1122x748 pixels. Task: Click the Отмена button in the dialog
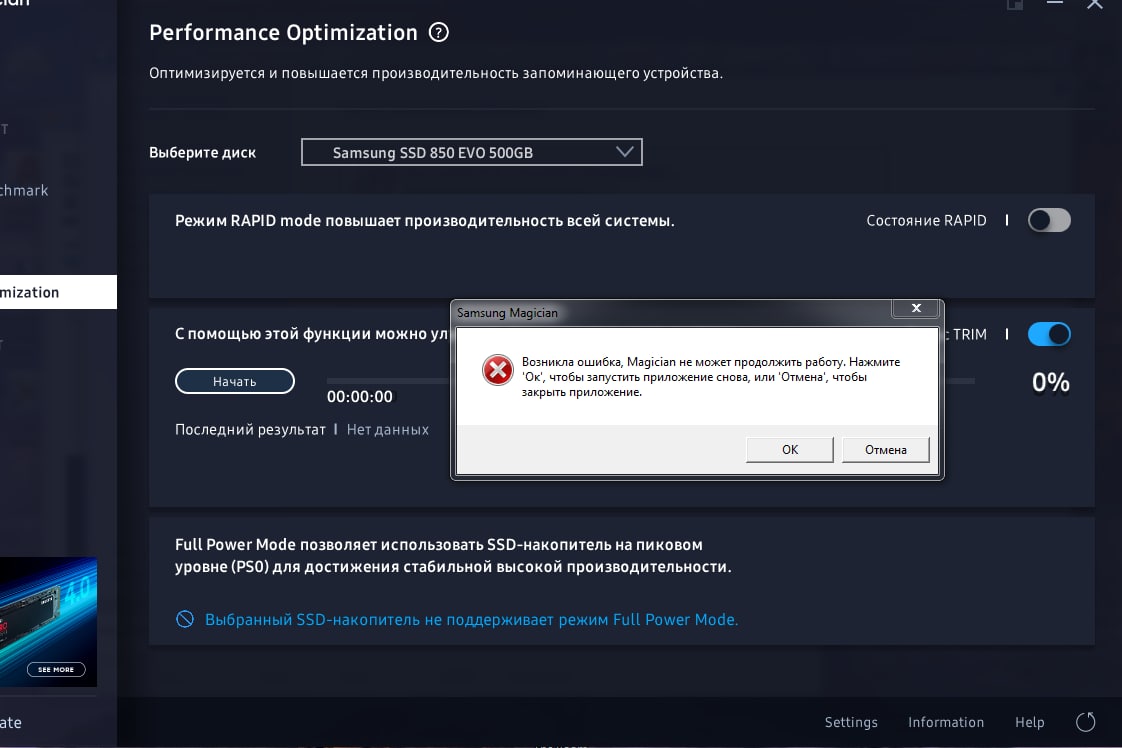click(x=885, y=450)
